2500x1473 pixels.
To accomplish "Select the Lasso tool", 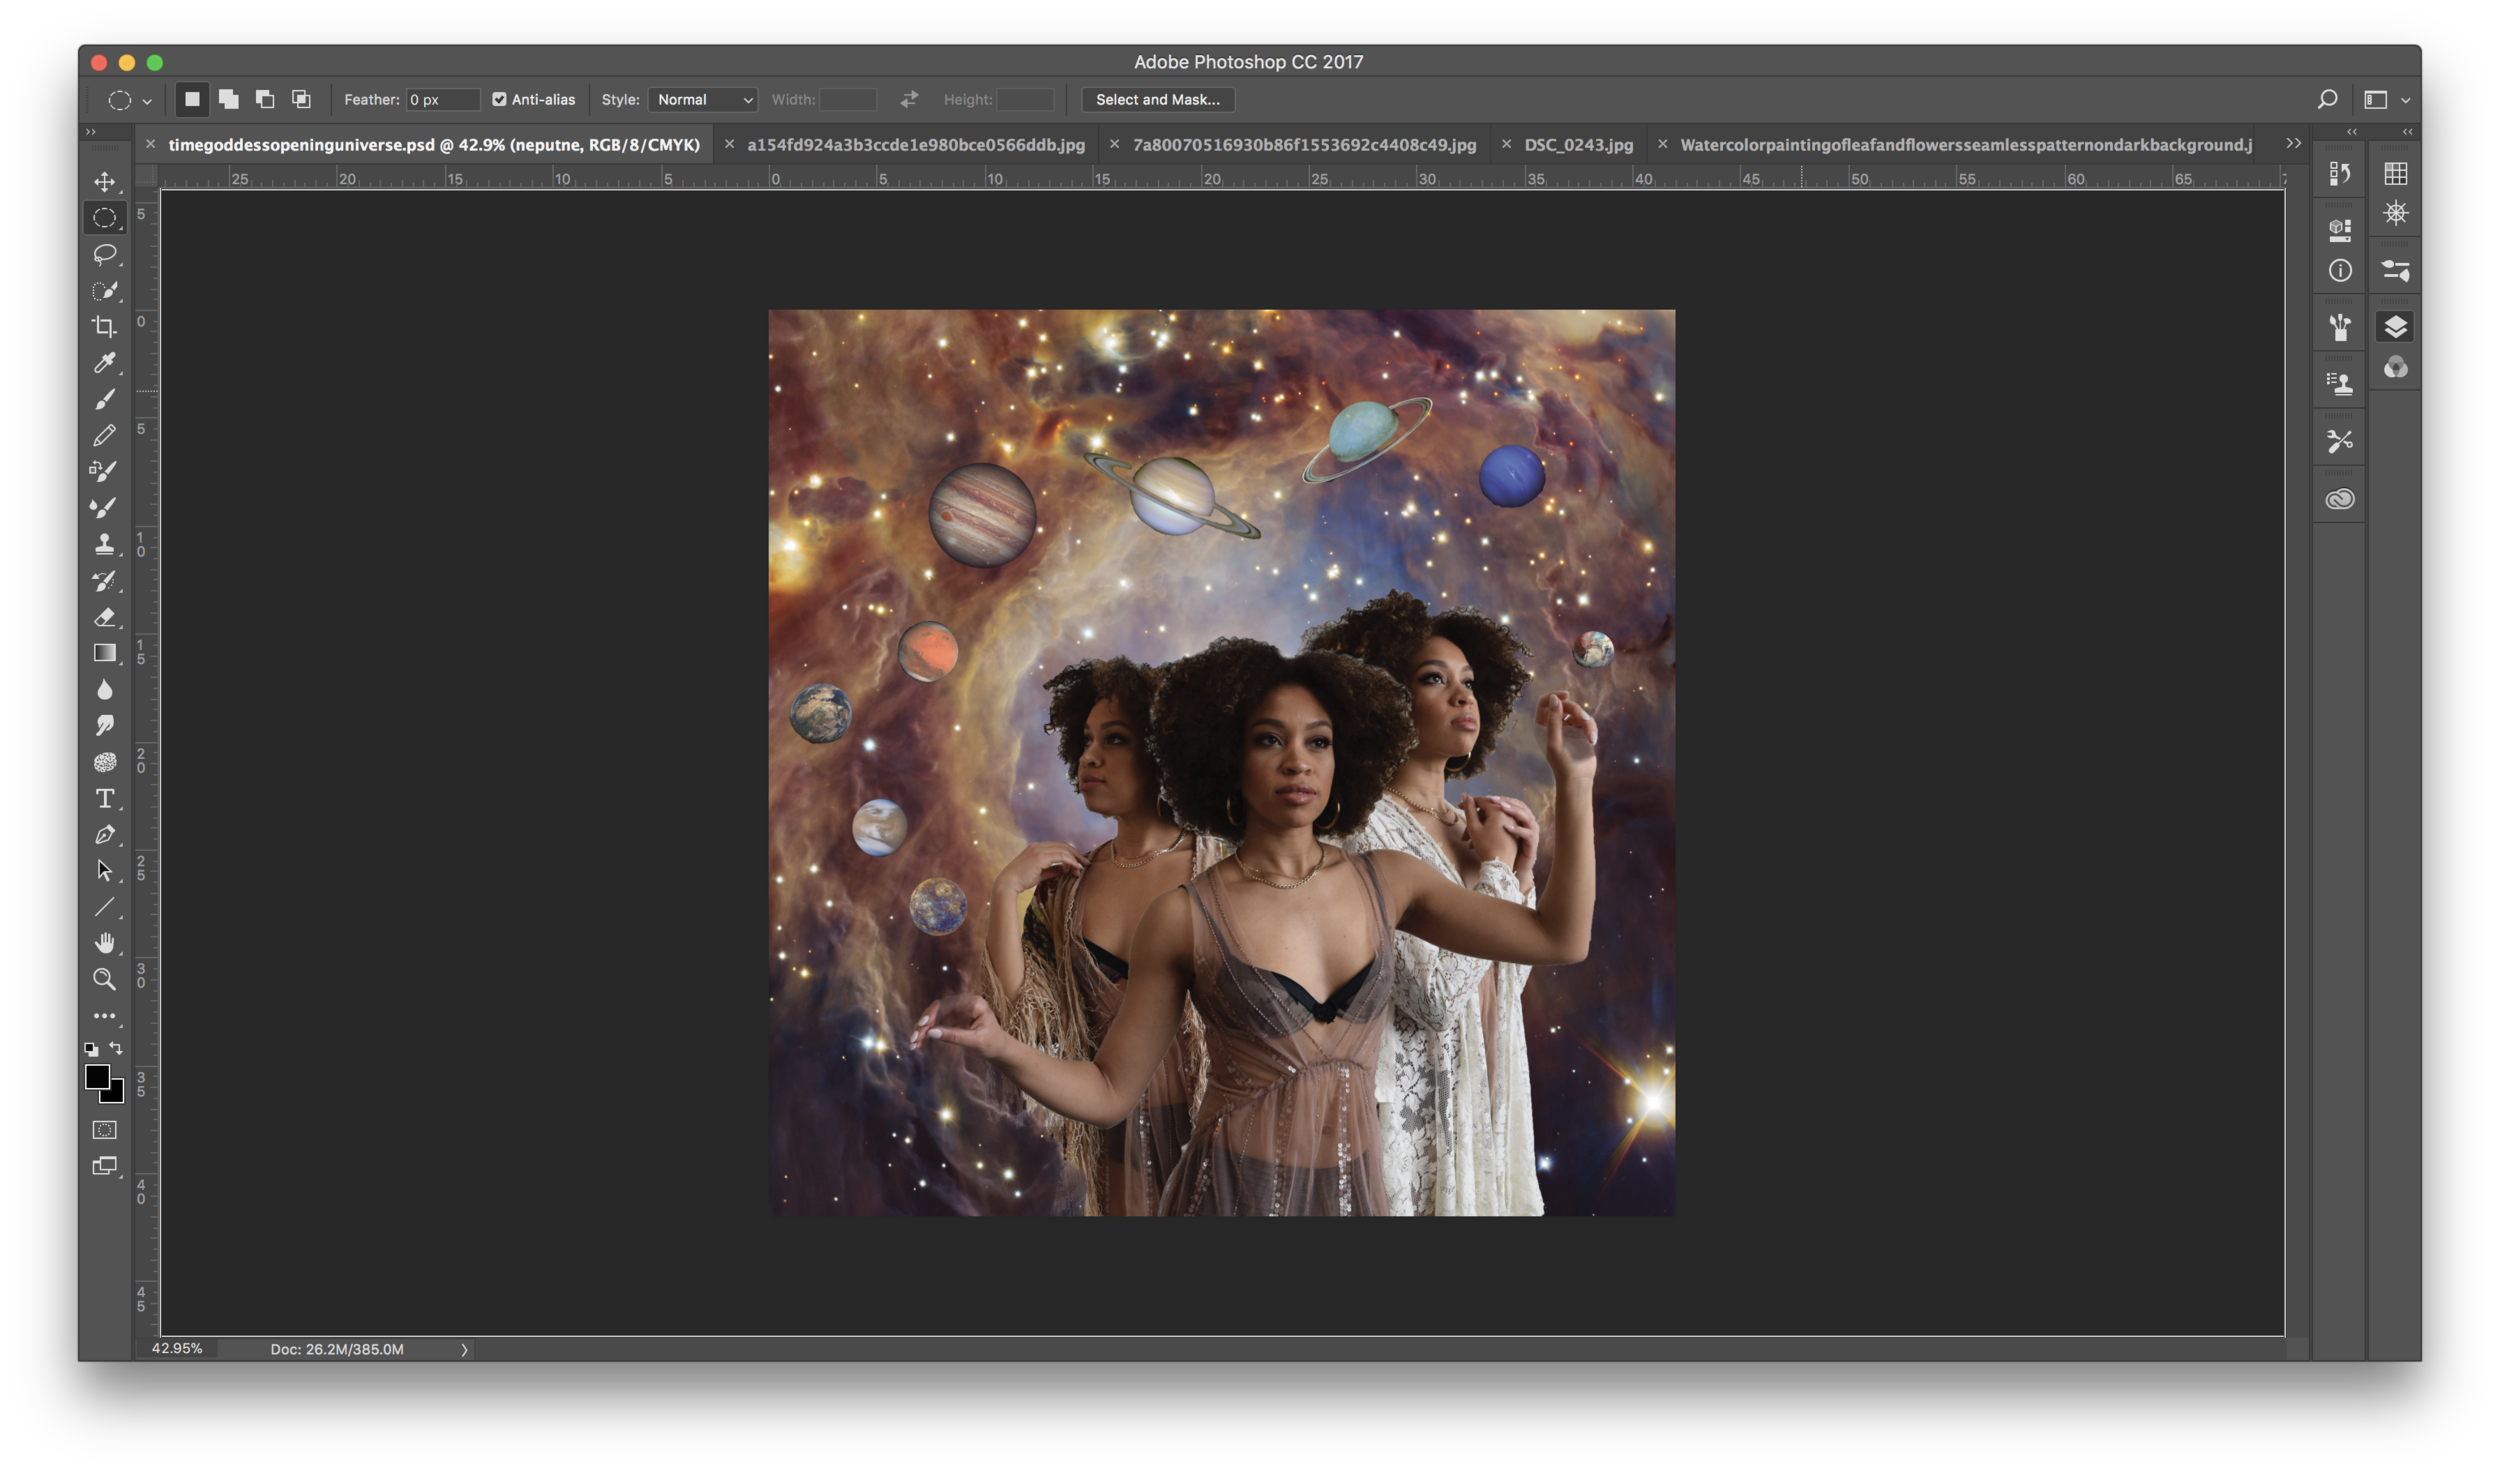I will pyautogui.click(x=104, y=254).
